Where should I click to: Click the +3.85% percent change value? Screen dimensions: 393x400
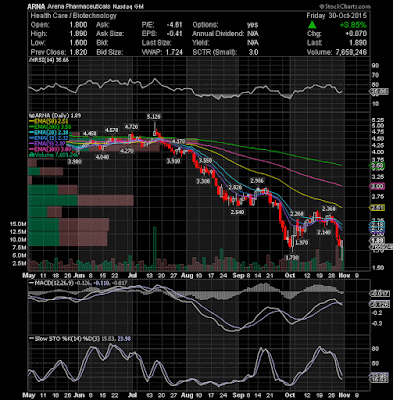tap(353, 25)
